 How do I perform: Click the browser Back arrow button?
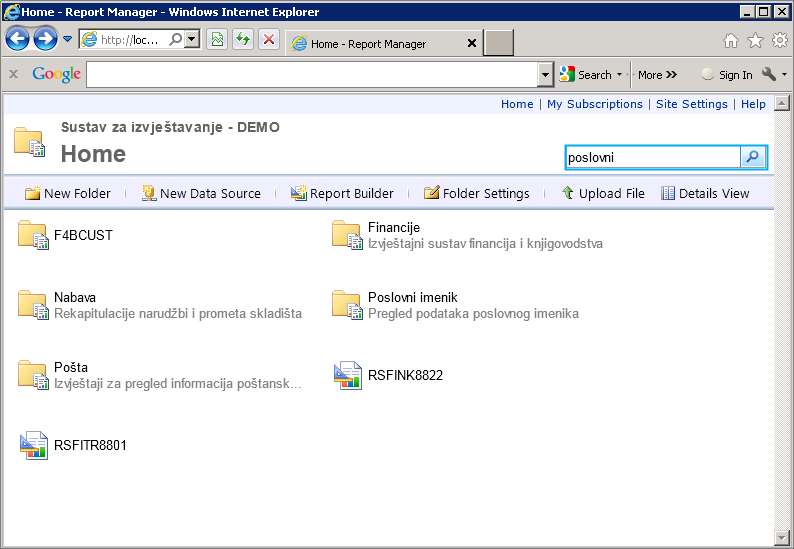pyautogui.click(x=17, y=39)
